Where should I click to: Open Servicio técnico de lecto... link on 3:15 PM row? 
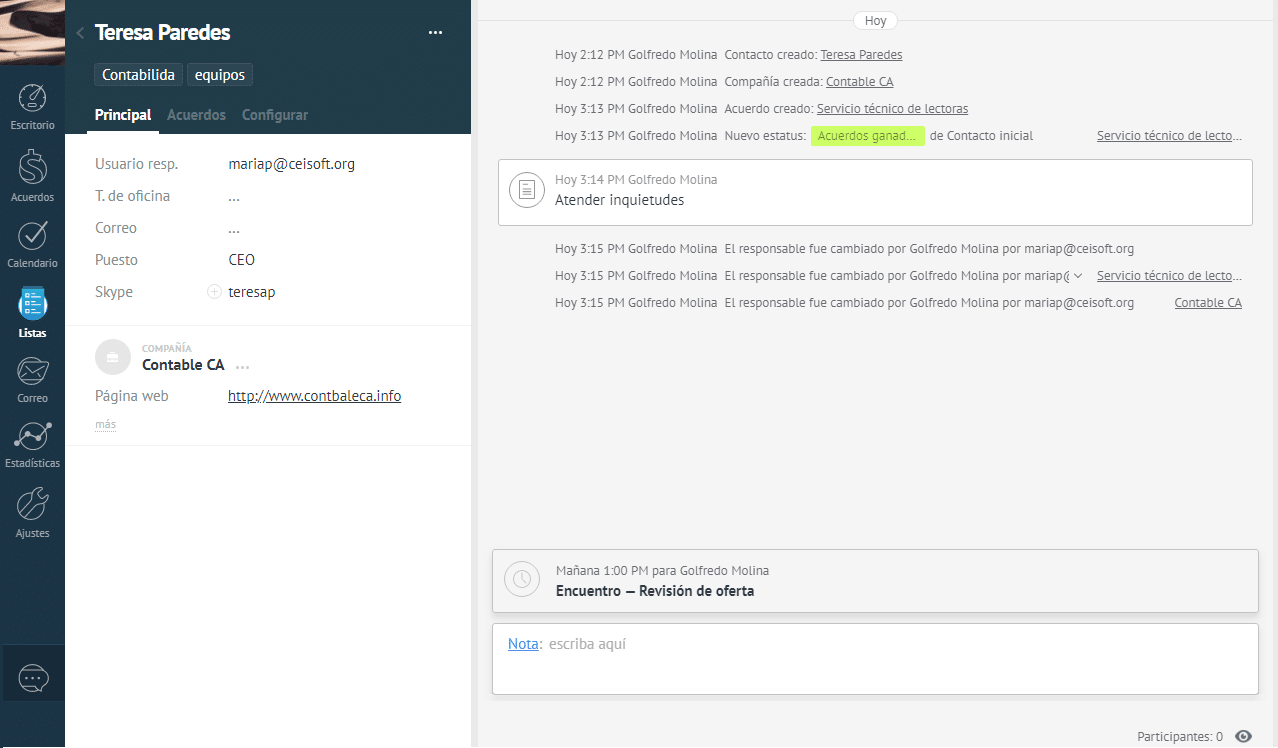point(1169,275)
